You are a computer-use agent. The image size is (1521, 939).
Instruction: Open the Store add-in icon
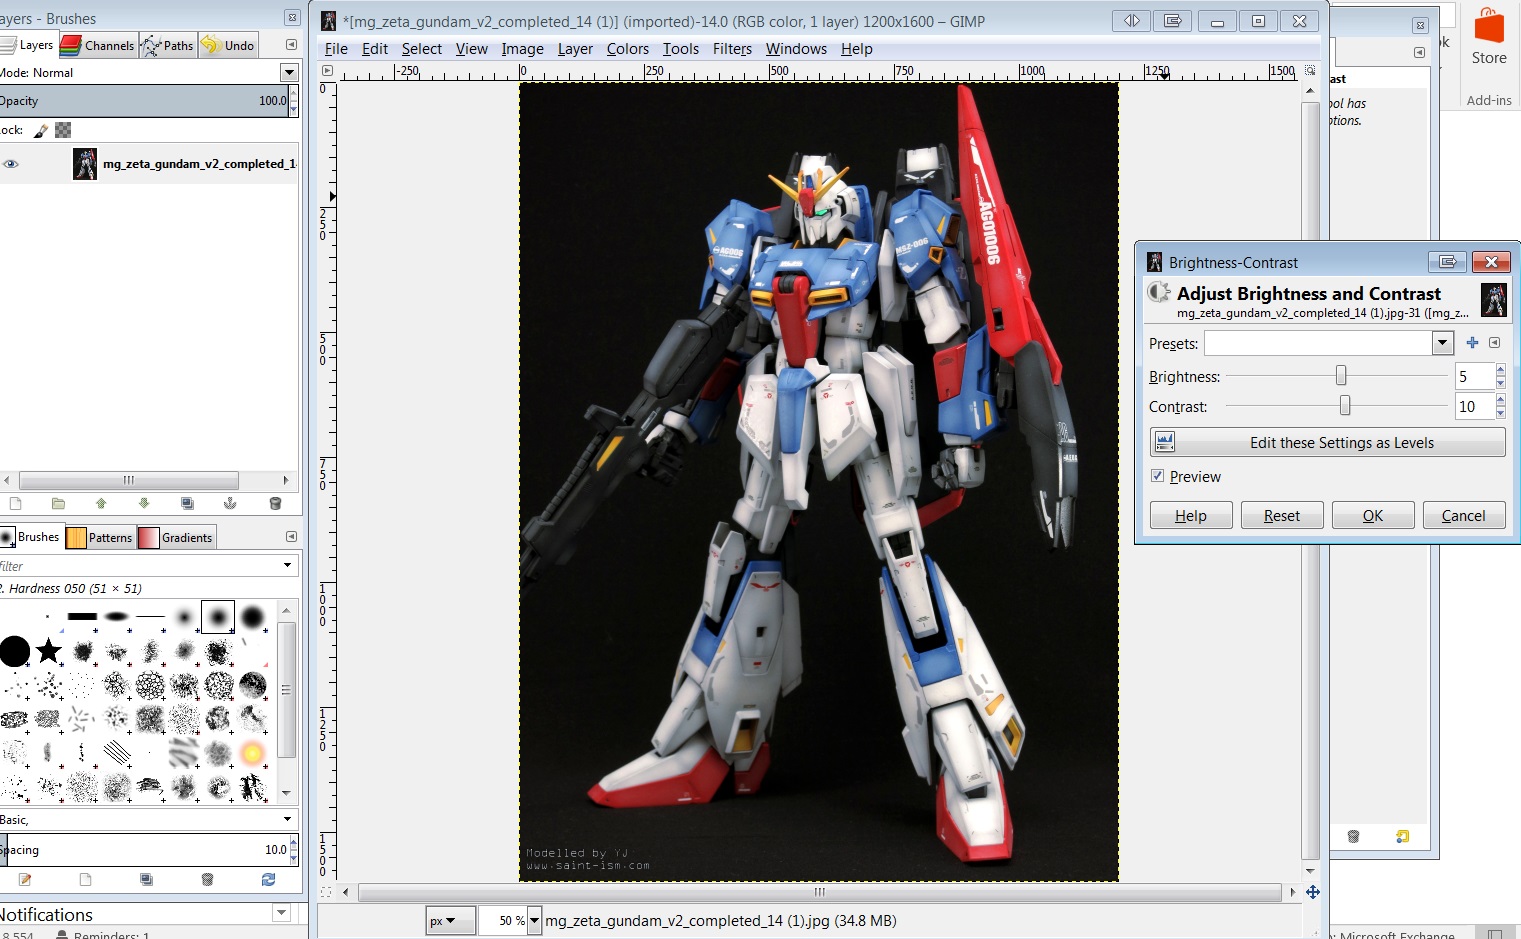(1489, 37)
